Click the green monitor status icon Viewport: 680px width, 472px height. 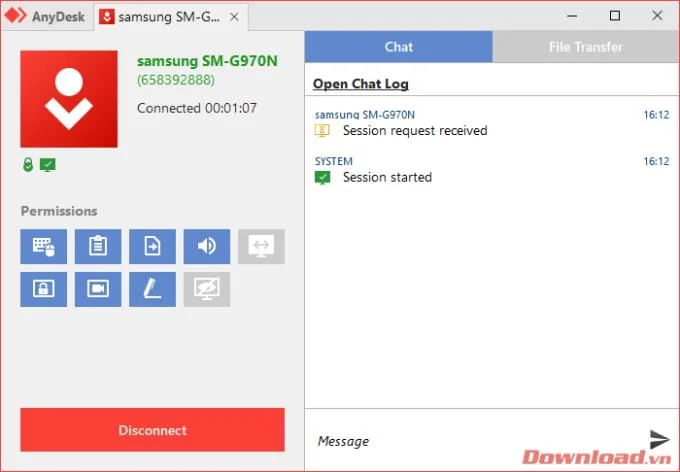[48, 165]
